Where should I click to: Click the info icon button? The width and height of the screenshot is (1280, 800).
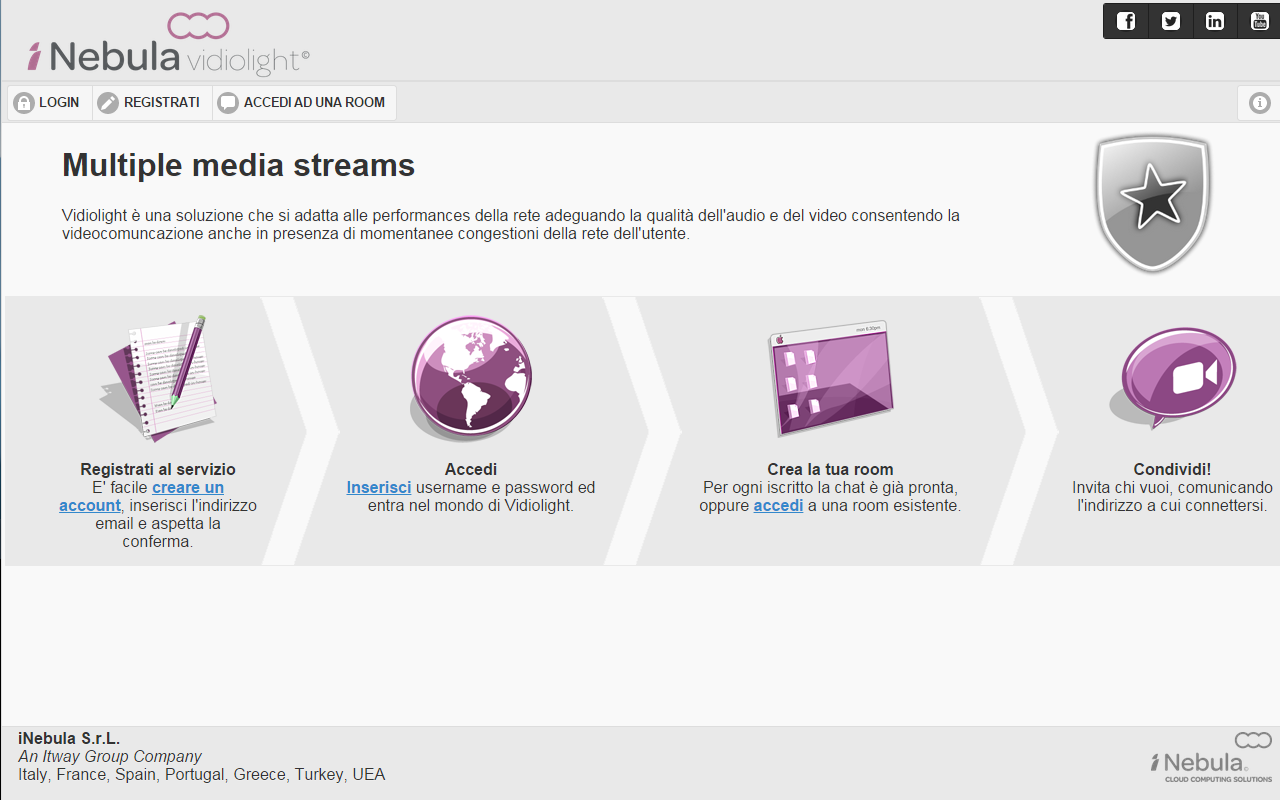click(1259, 103)
